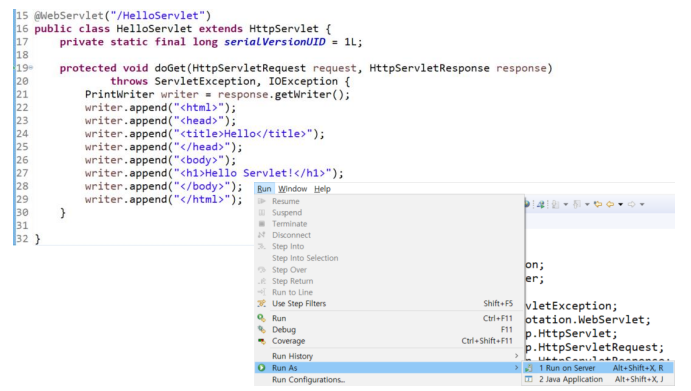Open the Window menu
This screenshot has height=391, width=691.
[x=293, y=189]
